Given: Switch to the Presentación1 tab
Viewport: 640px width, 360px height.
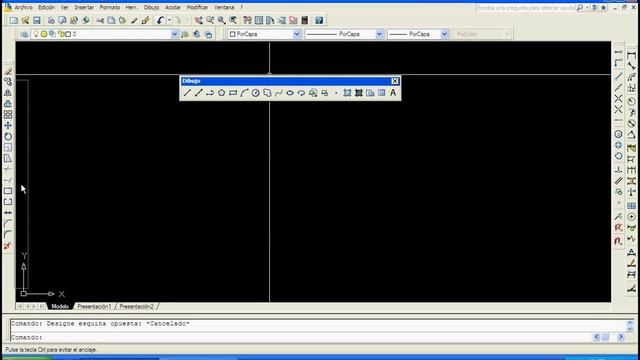Looking at the screenshot, I should pyautogui.click(x=94, y=306).
